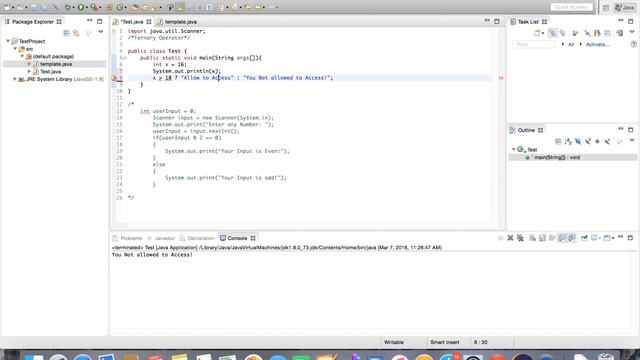The width and height of the screenshot is (640, 360).
Task: Click red error mark in overview ruler
Action: click(501, 78)
